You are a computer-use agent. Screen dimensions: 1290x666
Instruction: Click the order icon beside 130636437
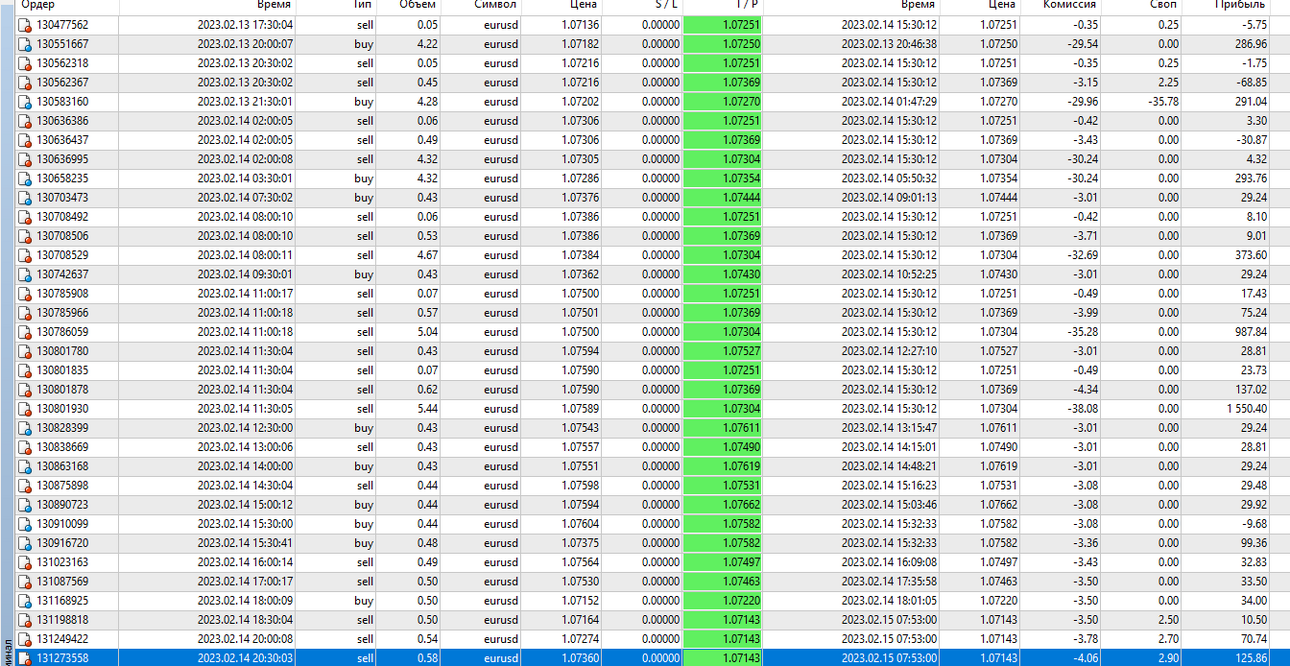point(26,140)
